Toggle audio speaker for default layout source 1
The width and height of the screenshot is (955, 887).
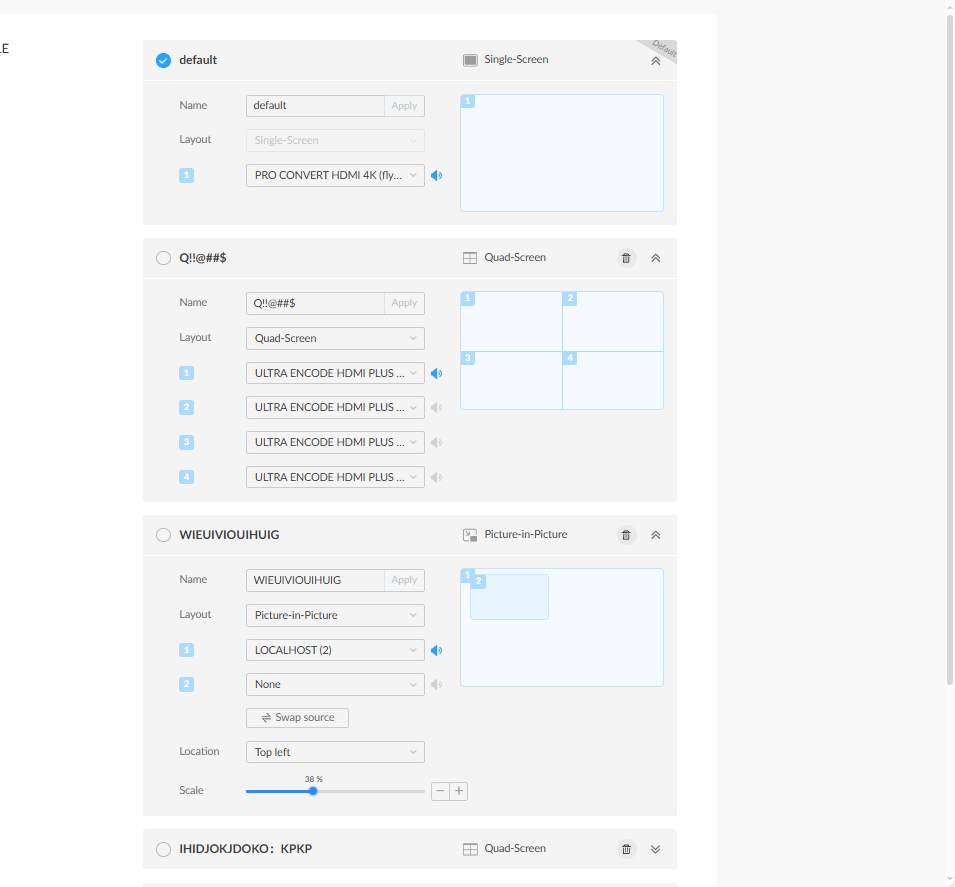pyautogui.click(x=436, y=176)
